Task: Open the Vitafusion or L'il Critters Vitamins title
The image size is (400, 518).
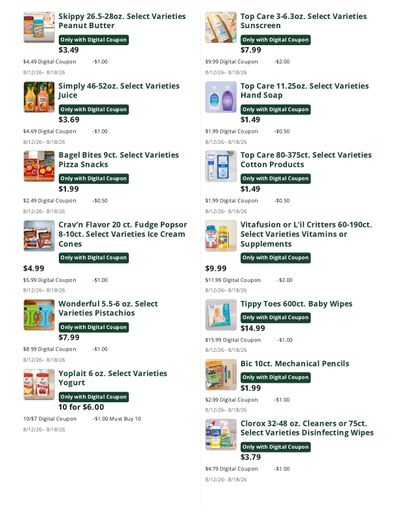Action: click(x=306, y=234)
